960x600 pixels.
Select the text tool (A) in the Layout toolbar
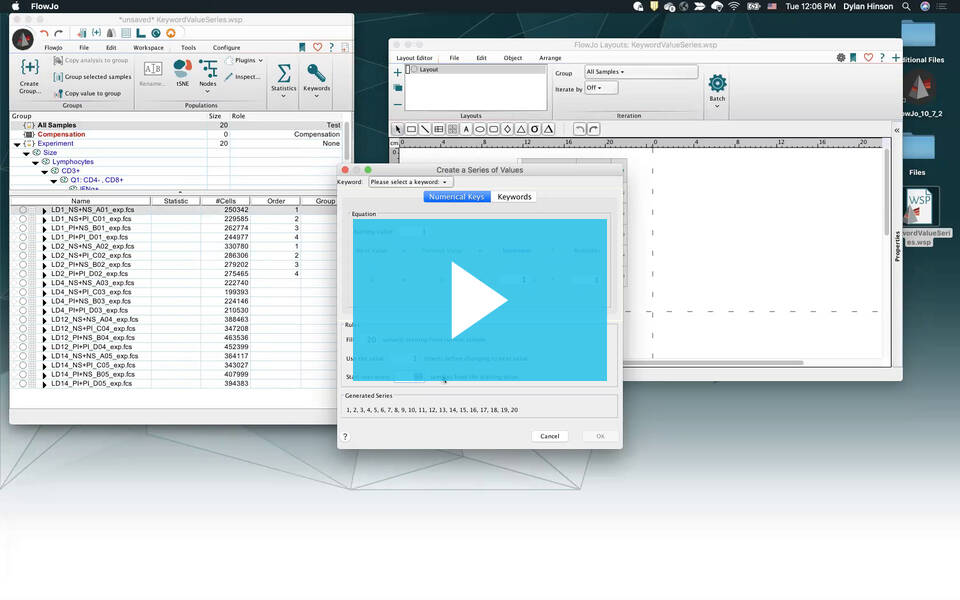tap(466, 129)
